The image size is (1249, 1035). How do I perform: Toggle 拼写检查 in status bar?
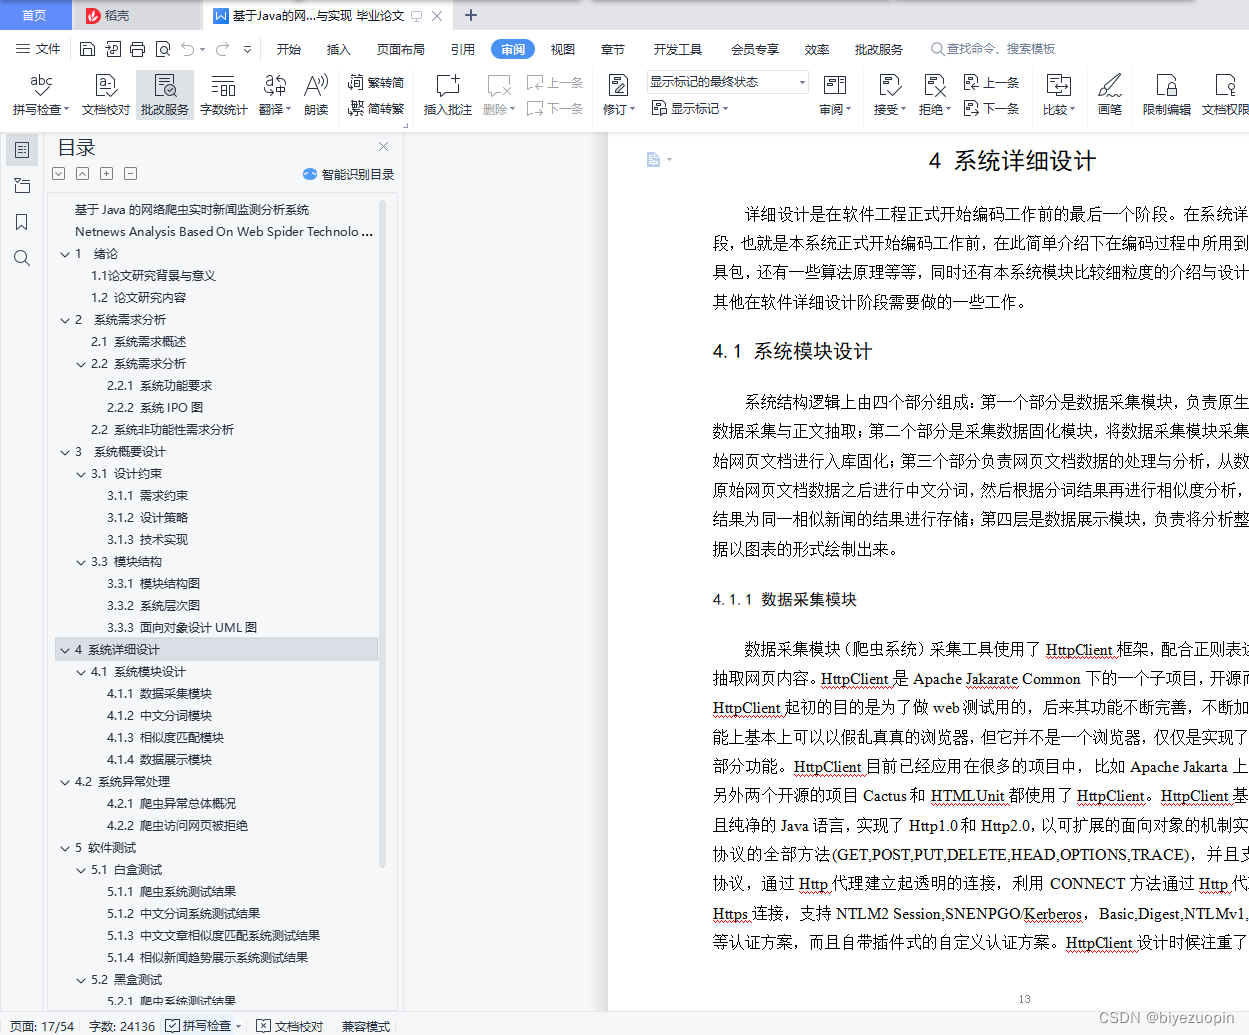click(x=204, y=1026)
